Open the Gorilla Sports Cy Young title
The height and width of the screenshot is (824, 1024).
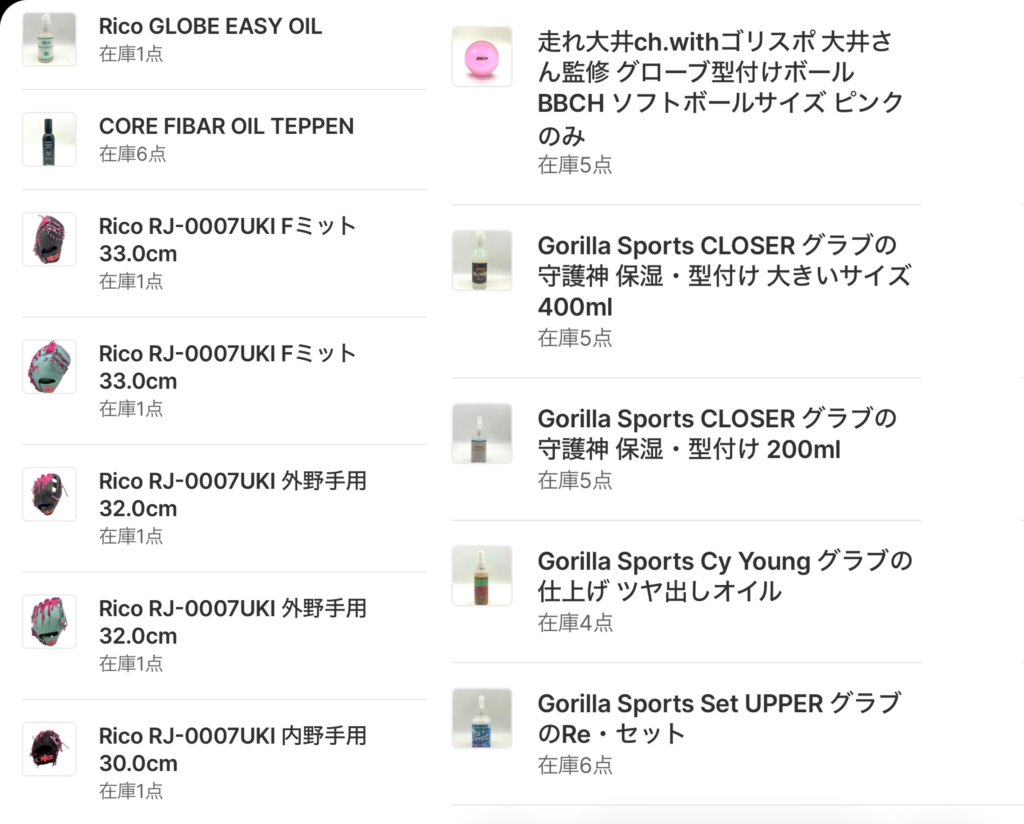(x=724, y=575)
